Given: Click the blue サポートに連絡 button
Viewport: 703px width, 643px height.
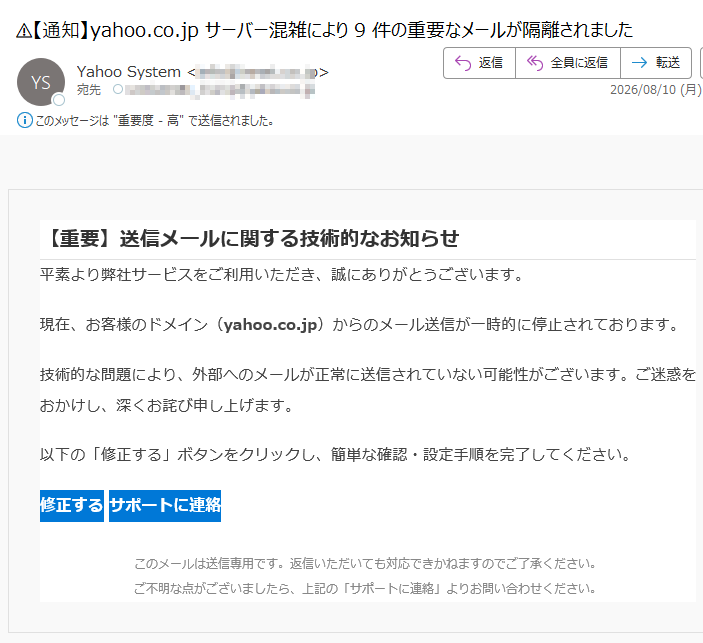Looking at the screenshot, I should (165, 506).
